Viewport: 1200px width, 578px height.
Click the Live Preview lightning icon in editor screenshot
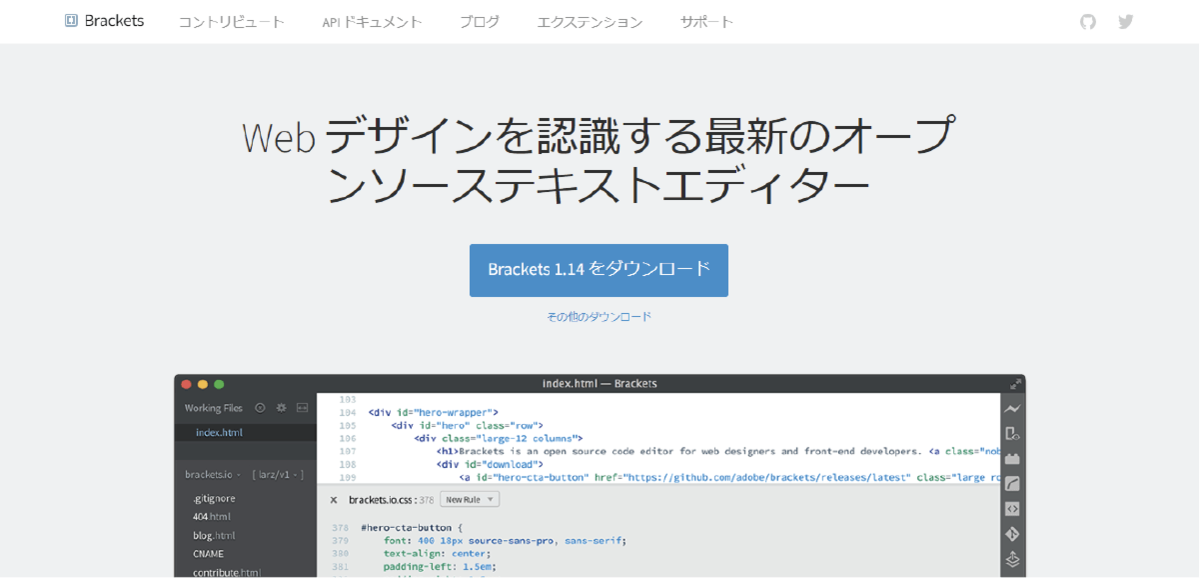click(x=1012, y=408)
